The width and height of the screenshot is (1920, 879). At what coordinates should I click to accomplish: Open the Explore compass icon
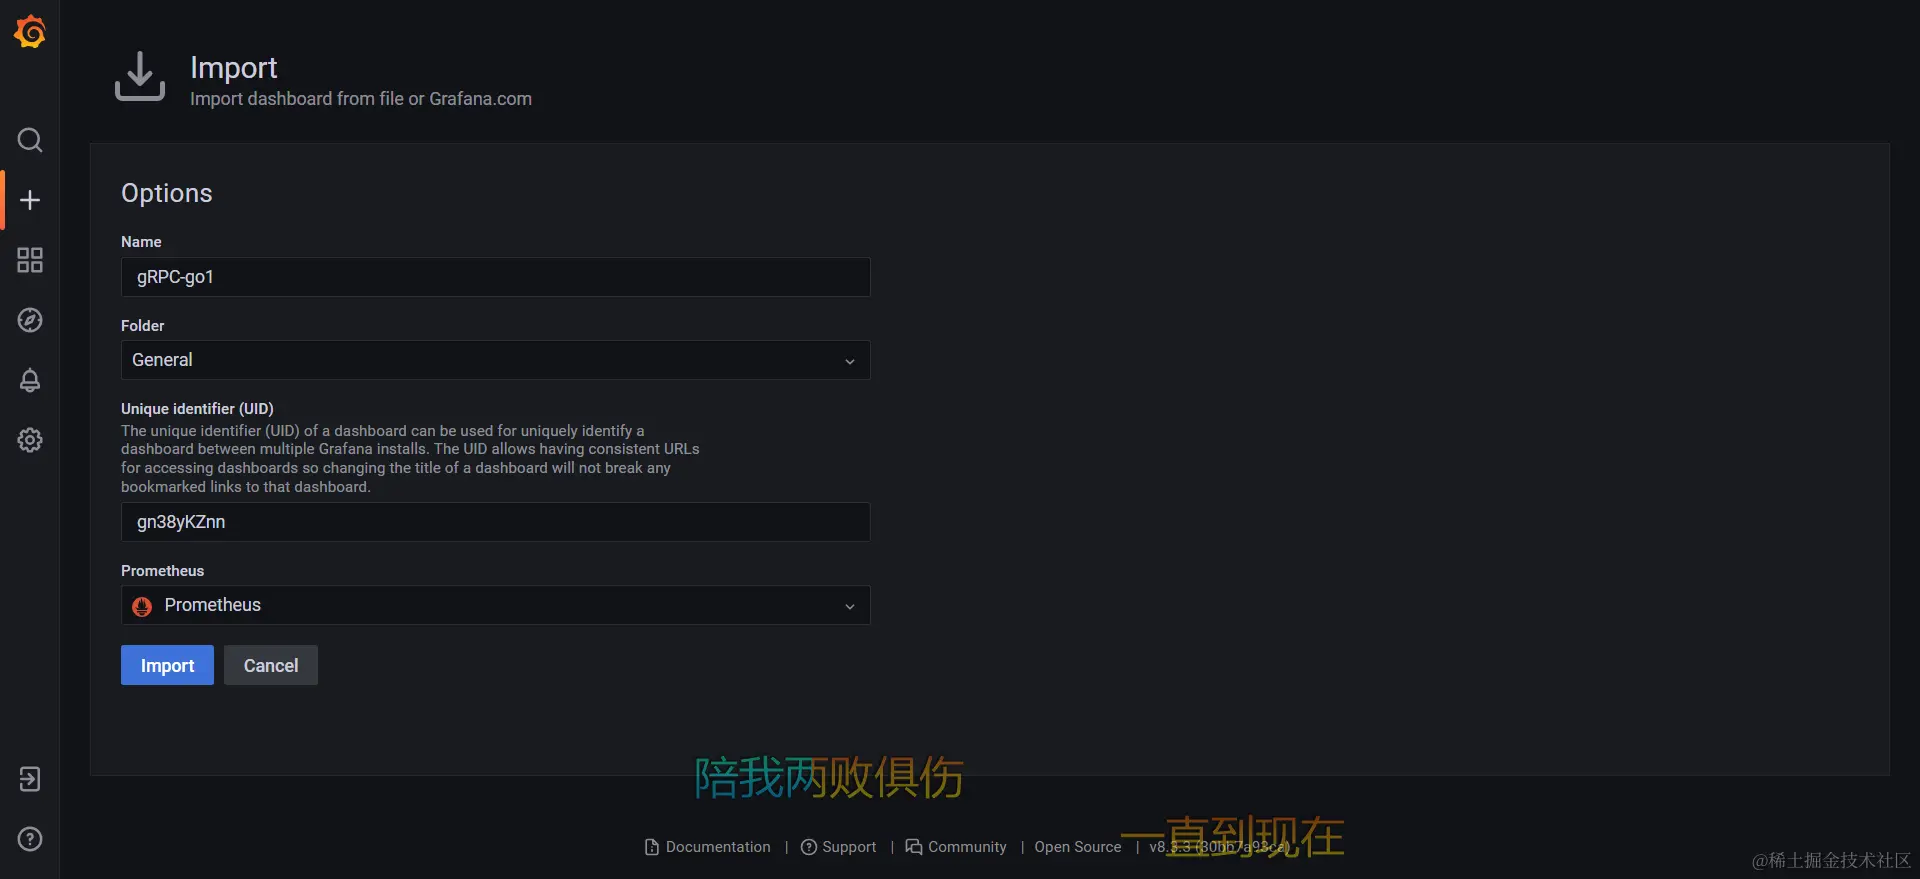coord(30,320)
